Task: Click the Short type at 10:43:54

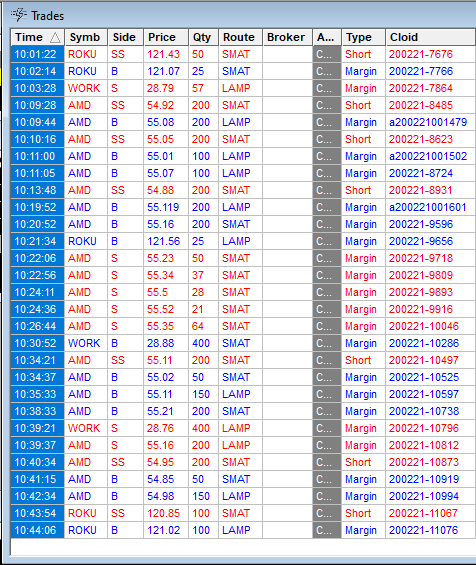Action: [358, 513]
